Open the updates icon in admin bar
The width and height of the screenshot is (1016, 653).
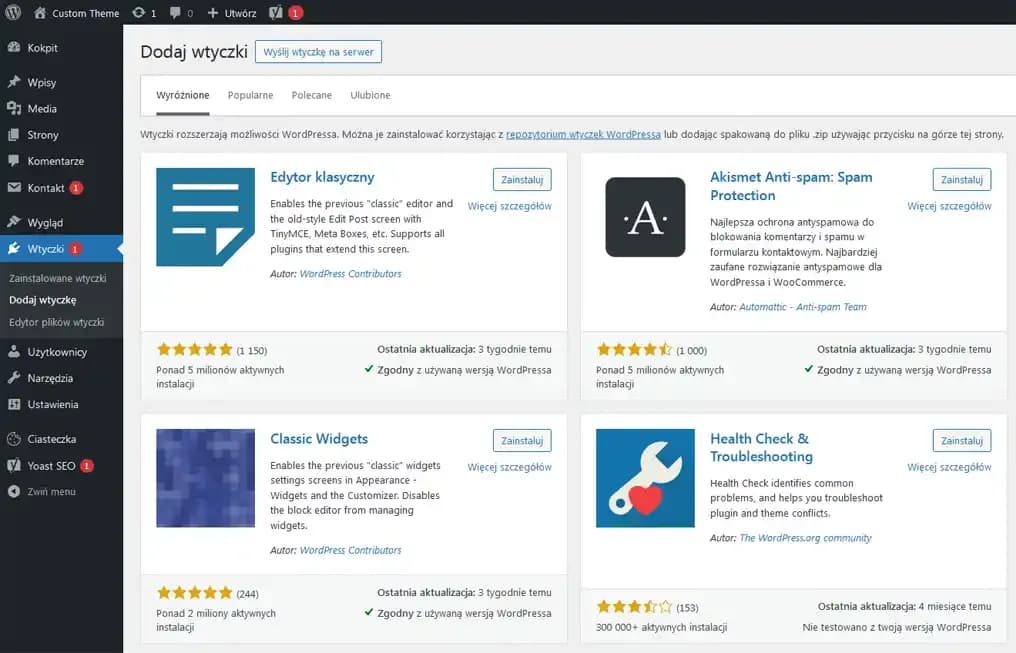coord(138,13)
